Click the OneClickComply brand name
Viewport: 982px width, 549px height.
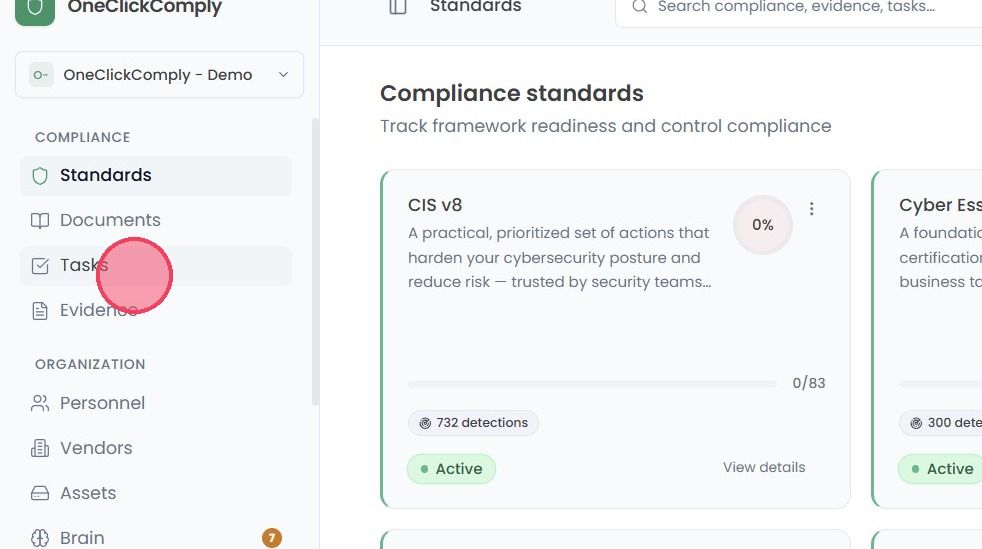(x=145, y=8)
